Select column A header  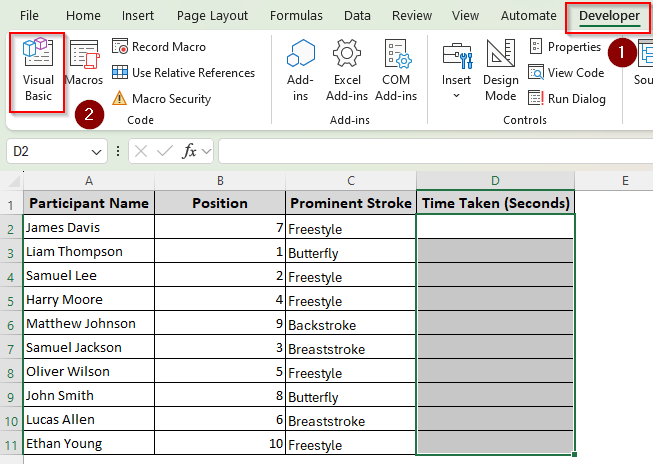[x=89, y=181]
